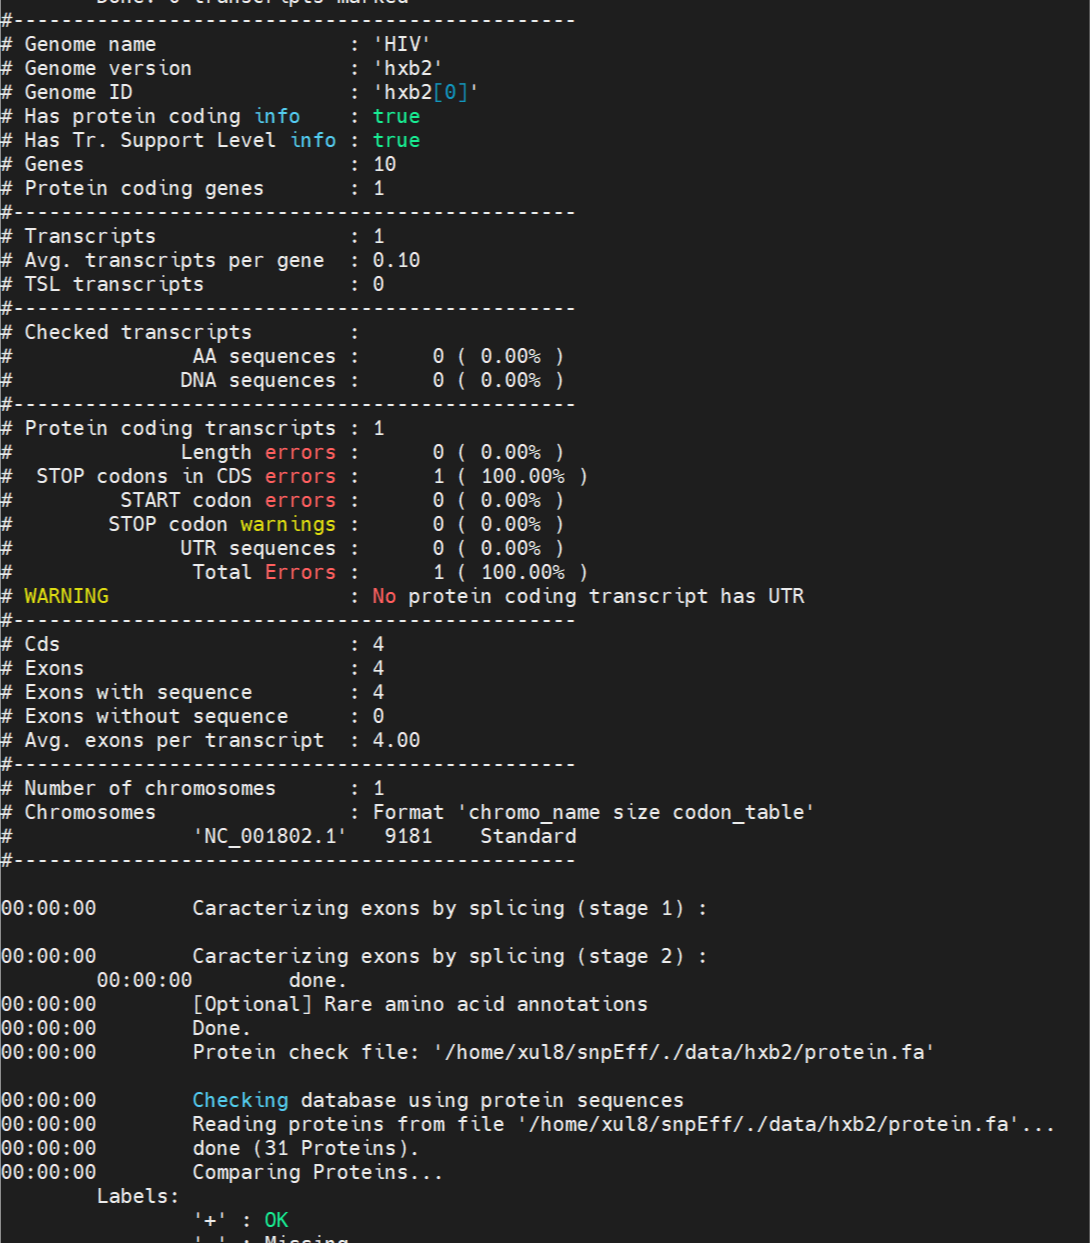
Task: Select the cyan 'info' label text
Action: tap(277, 116)
